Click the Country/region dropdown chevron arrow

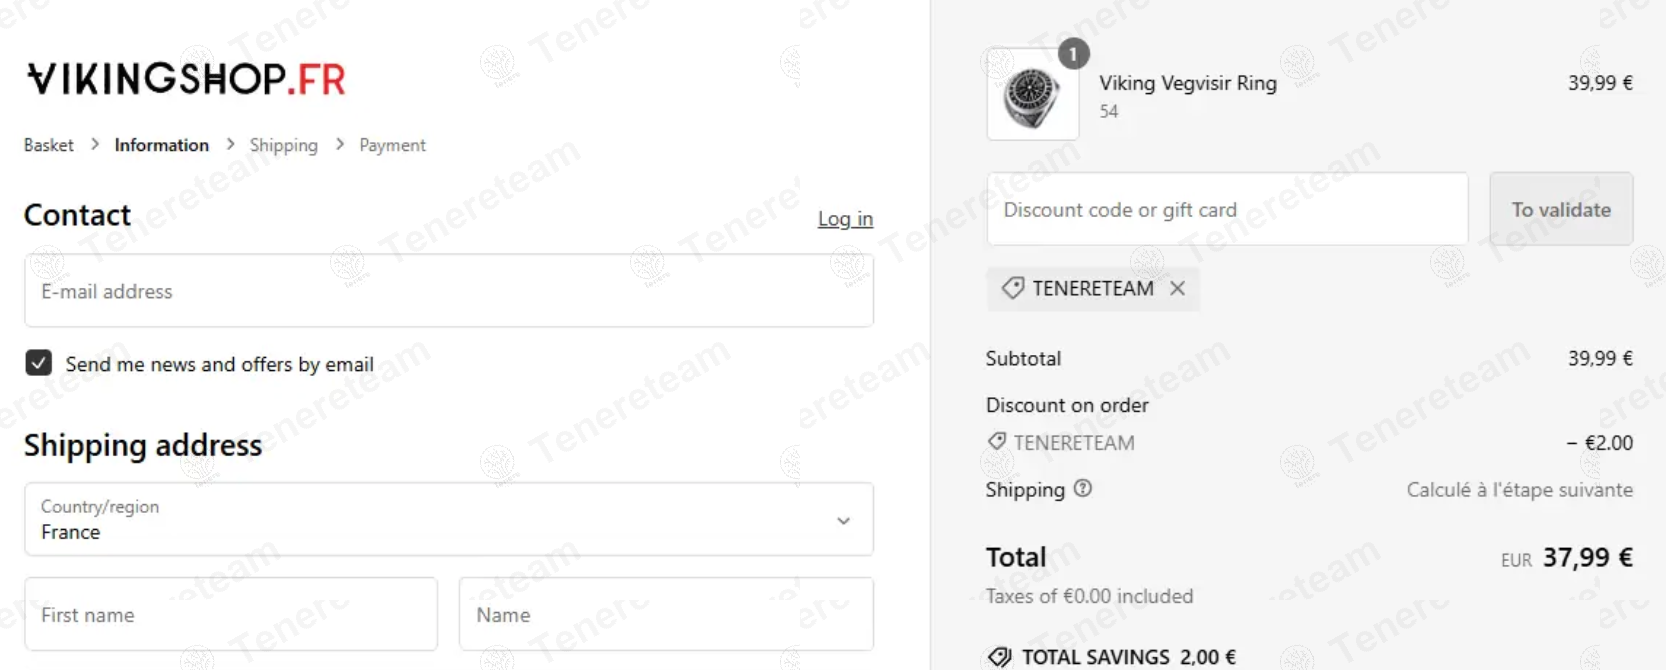pos(843,521)
